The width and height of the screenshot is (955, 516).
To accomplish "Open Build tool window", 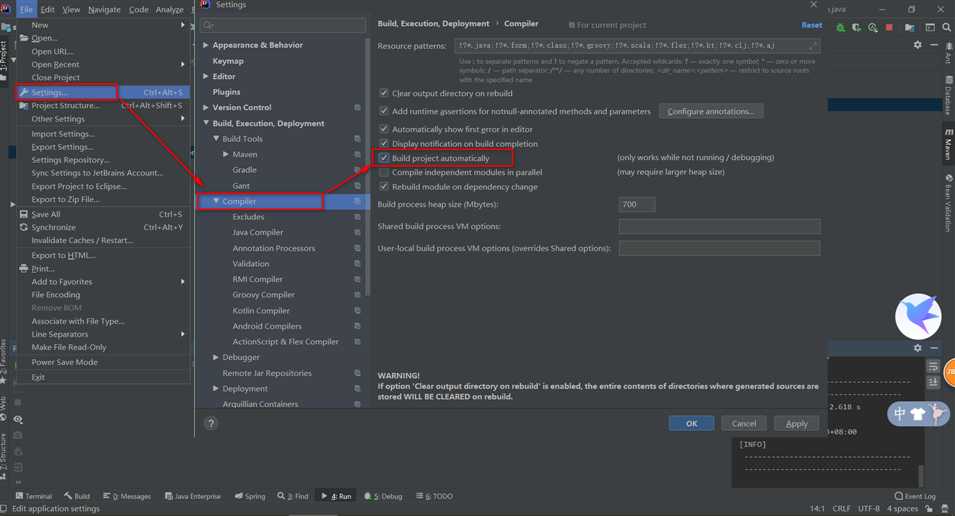I will pos(77,497).
